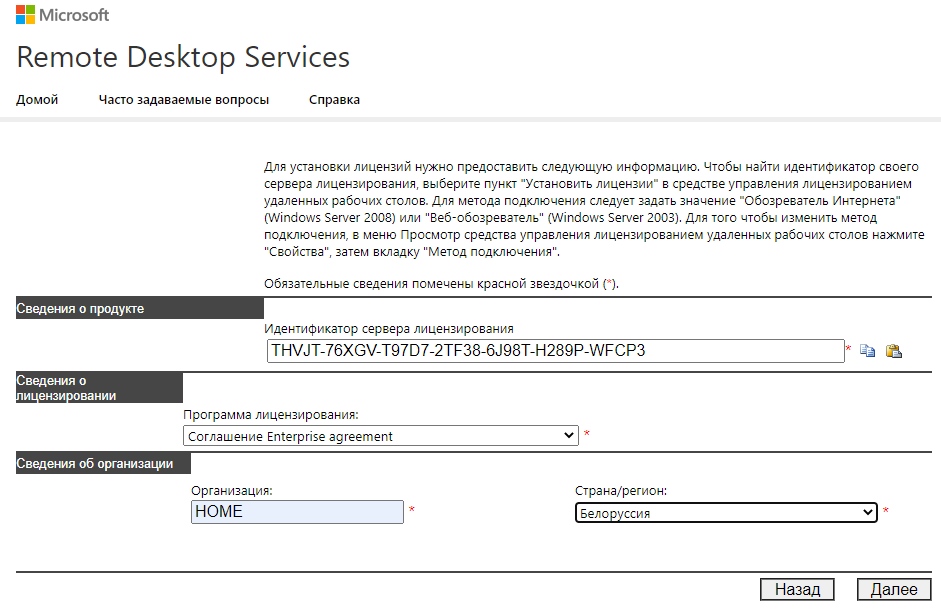Click the Организация field containing HOME
Screen dimensions: 941x612
point(297,511)
